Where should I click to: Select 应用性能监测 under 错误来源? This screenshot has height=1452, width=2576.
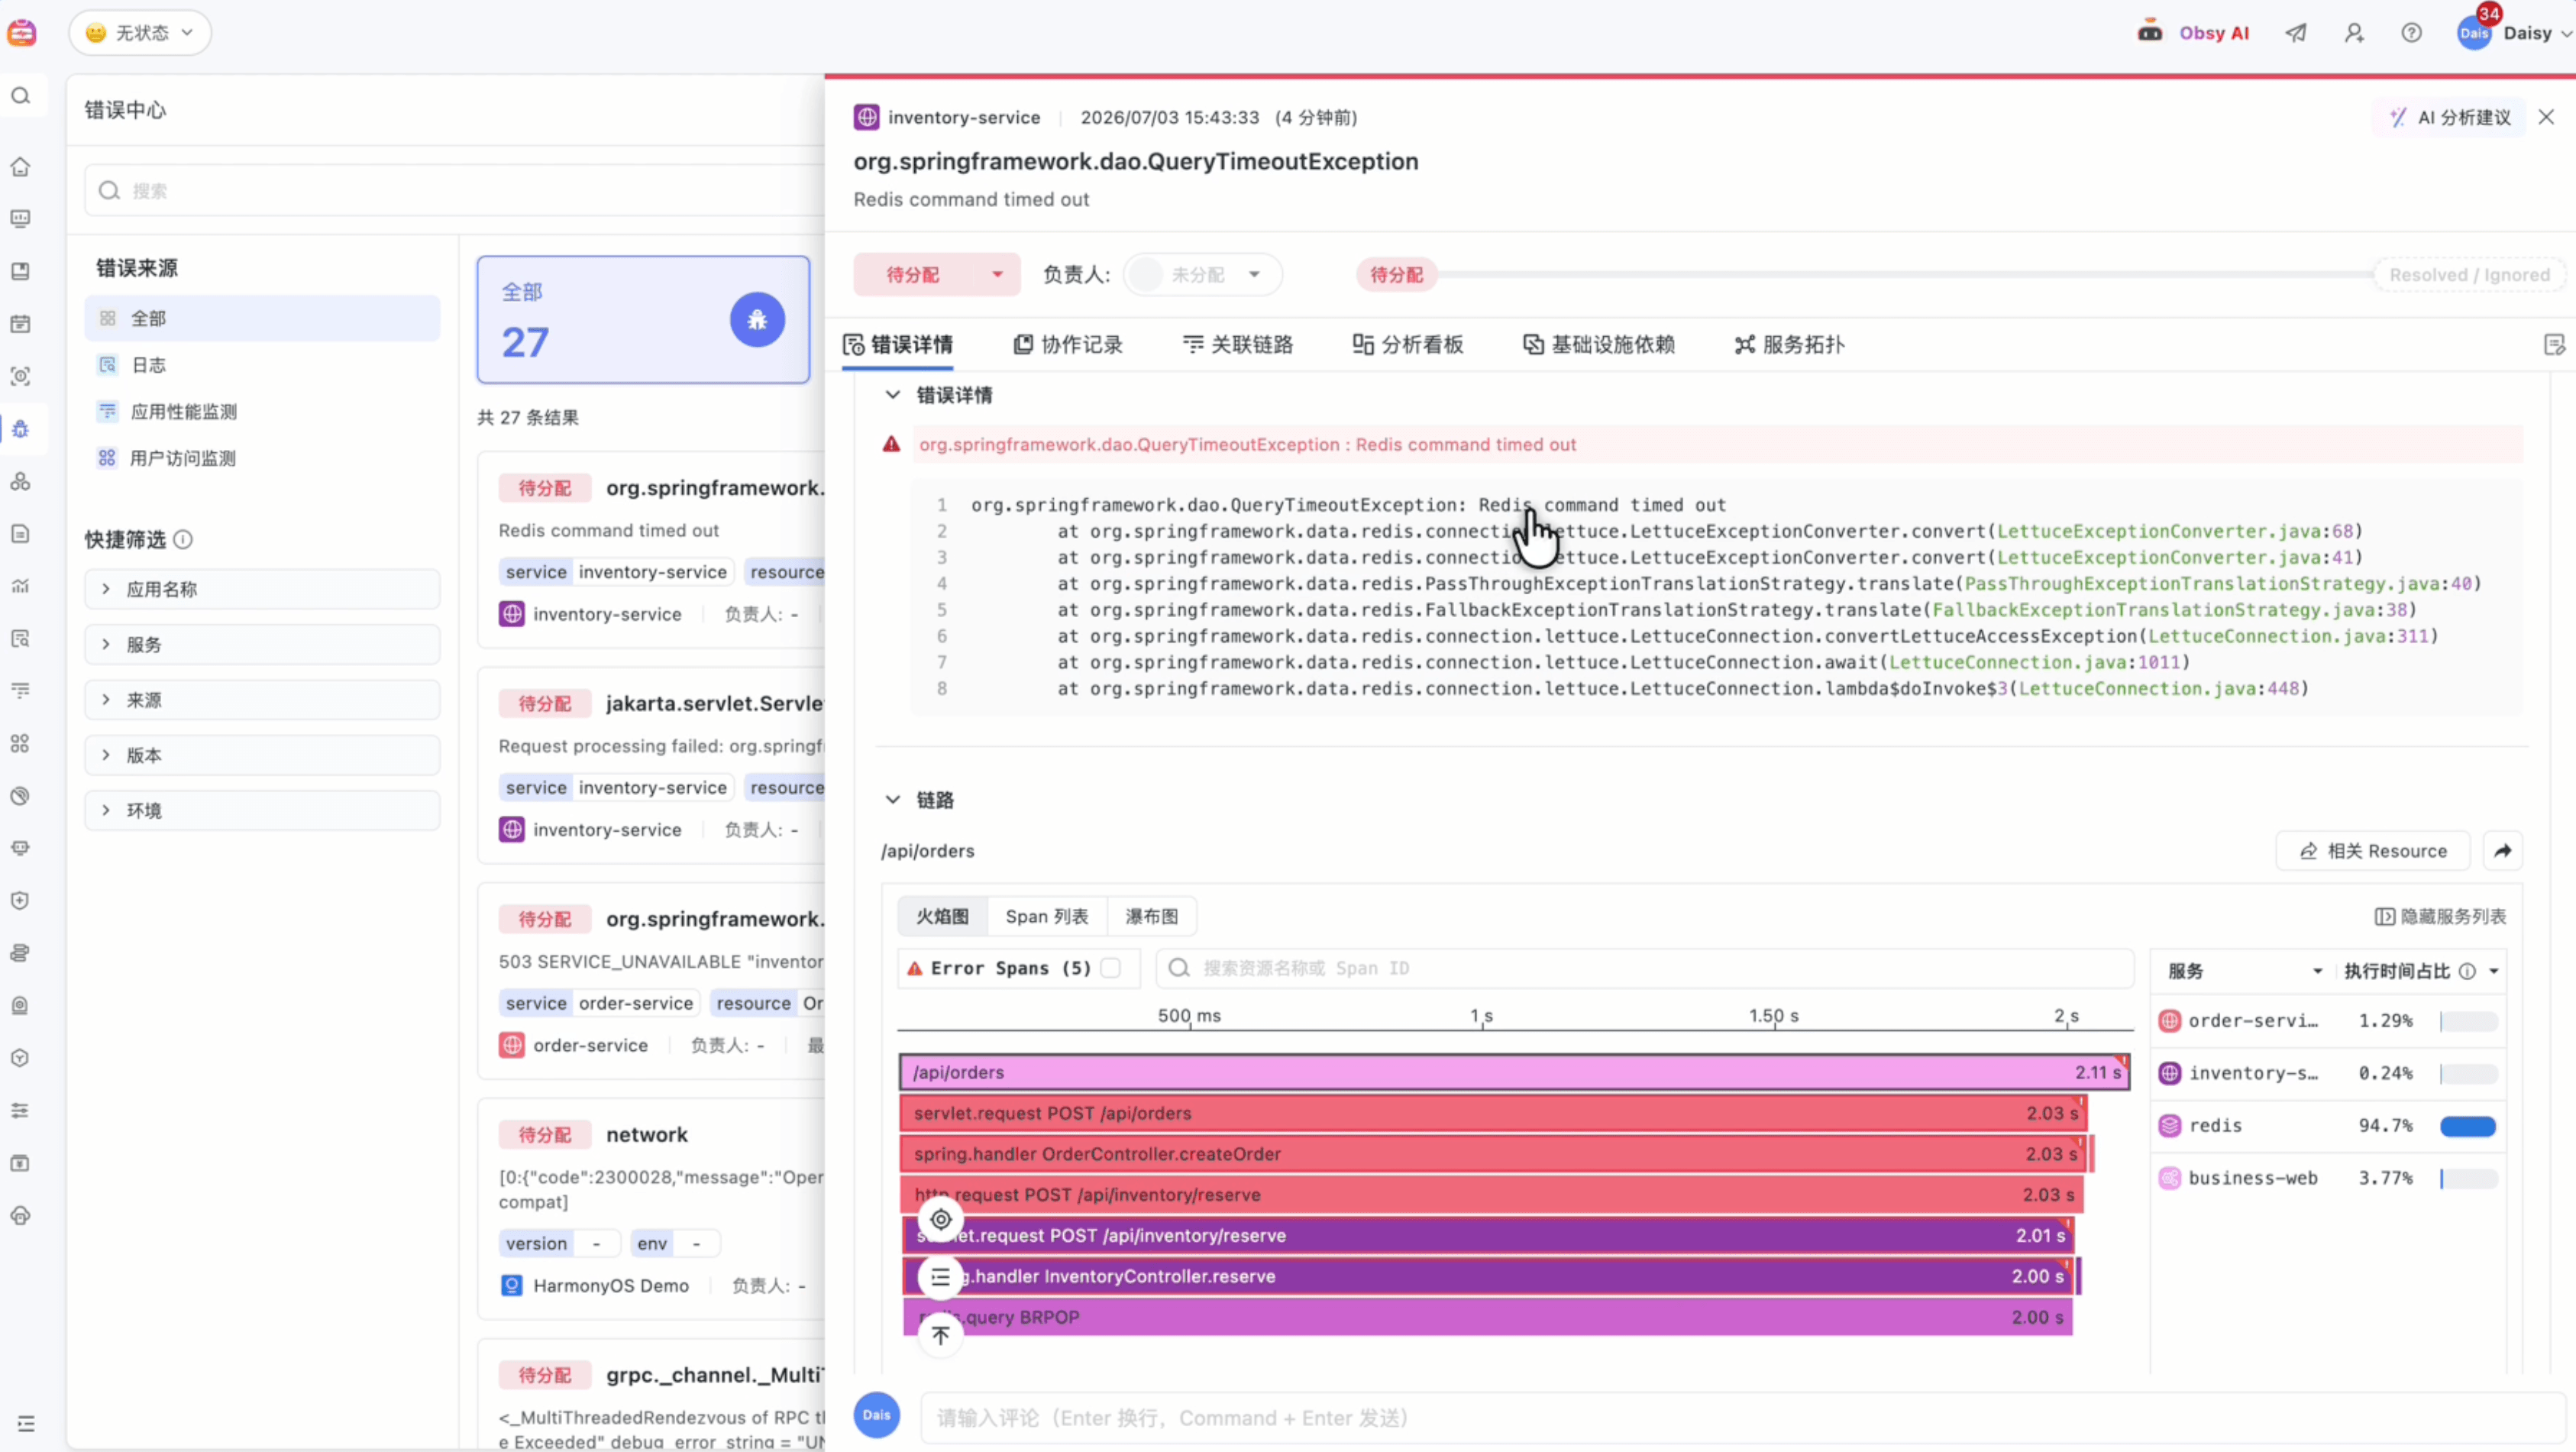coord(262,412)
